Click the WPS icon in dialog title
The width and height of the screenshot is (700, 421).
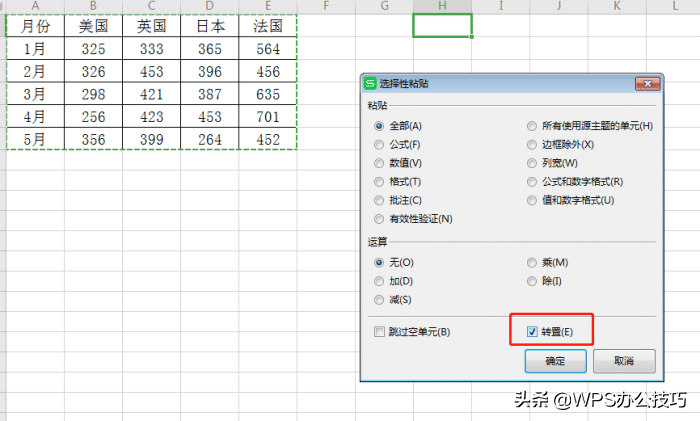pyautogui.click(x=371, y=83)
